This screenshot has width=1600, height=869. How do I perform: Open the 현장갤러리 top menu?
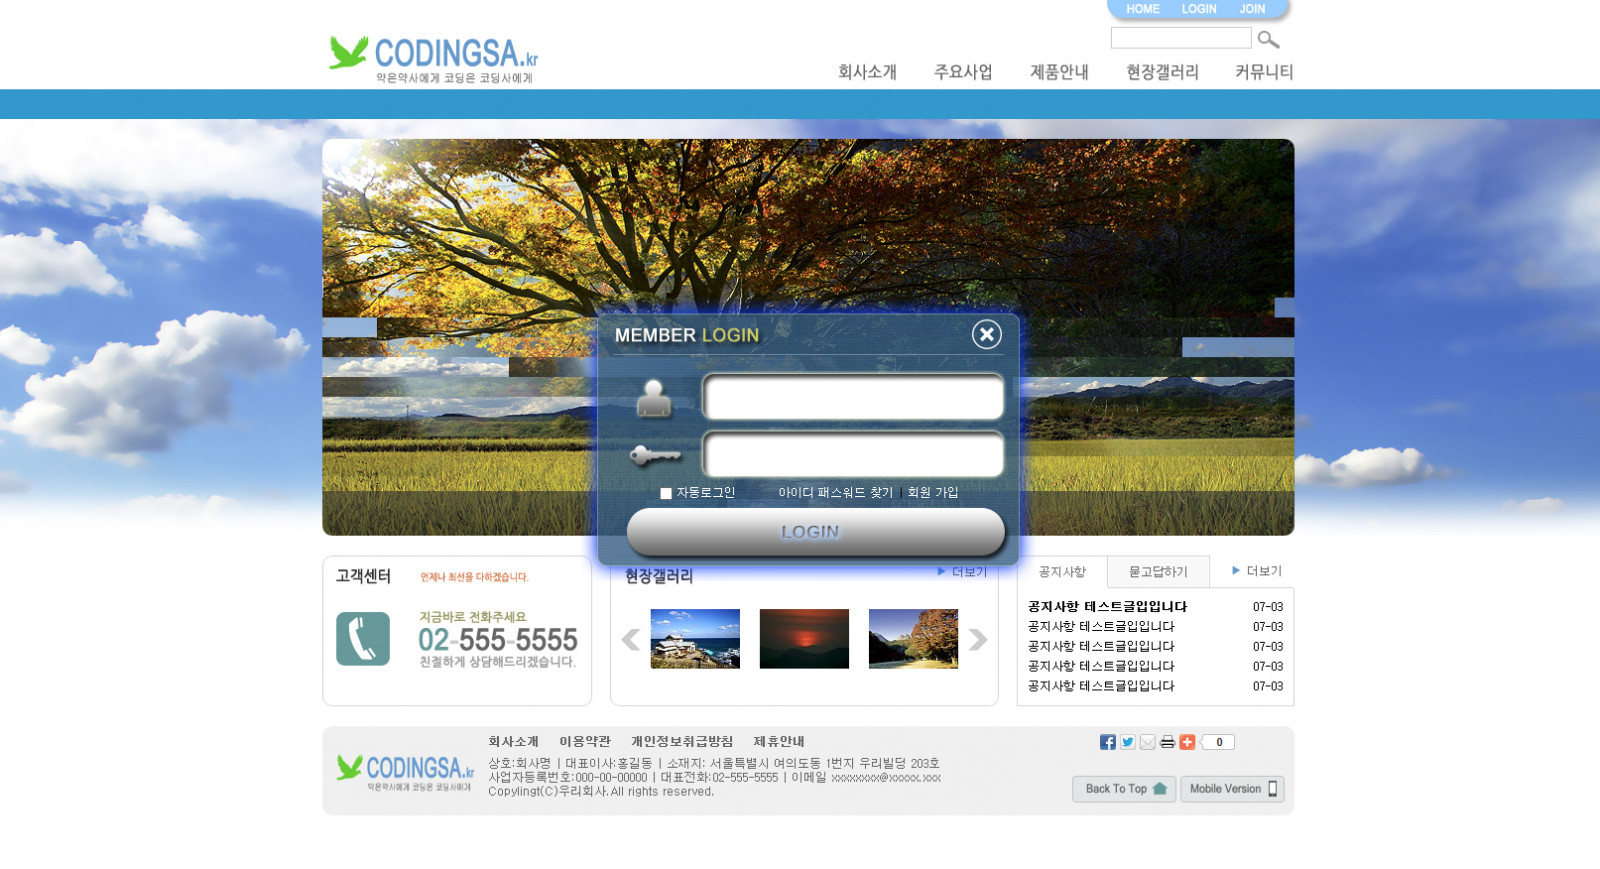pyautogui.click(x=1162, y=72)
